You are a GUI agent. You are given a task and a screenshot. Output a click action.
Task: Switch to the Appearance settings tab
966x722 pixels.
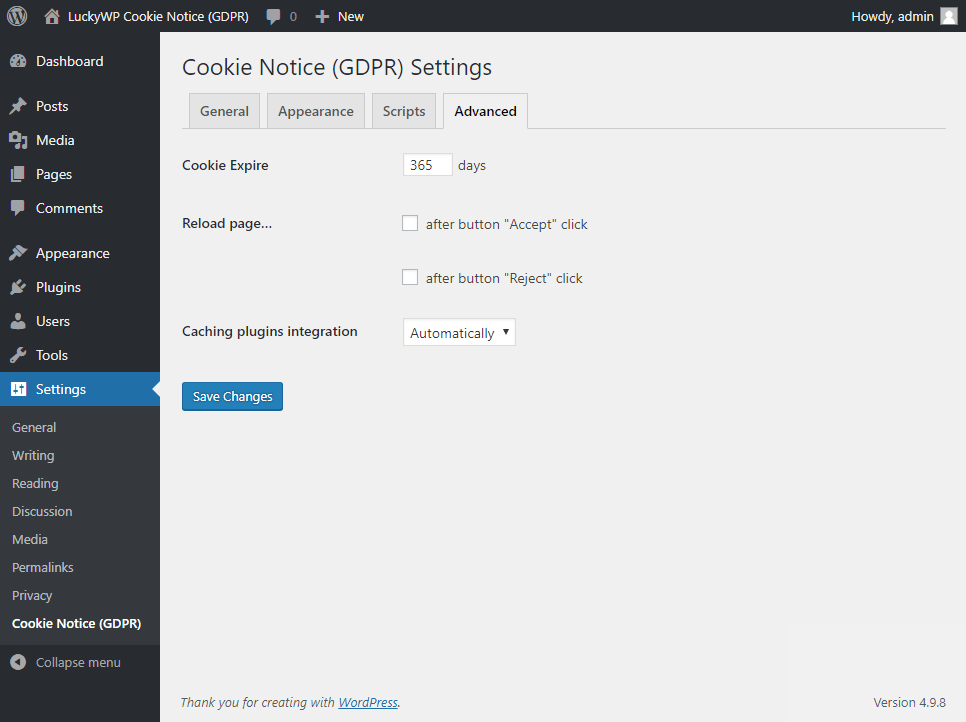point(315,111)
